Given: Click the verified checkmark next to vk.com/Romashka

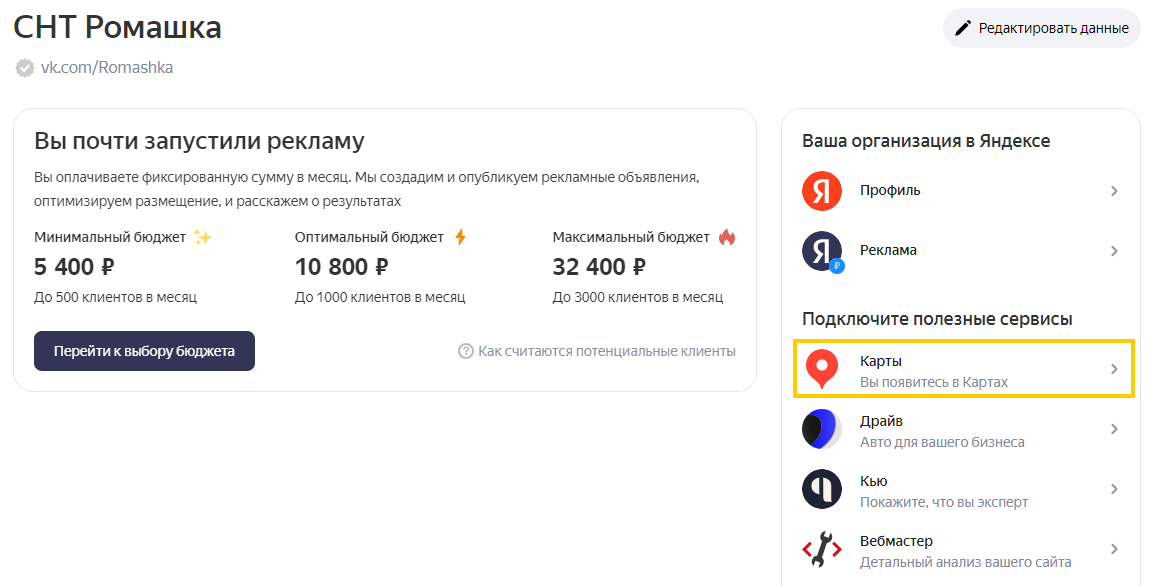Looking at the screenshot, I should [24, 68].
